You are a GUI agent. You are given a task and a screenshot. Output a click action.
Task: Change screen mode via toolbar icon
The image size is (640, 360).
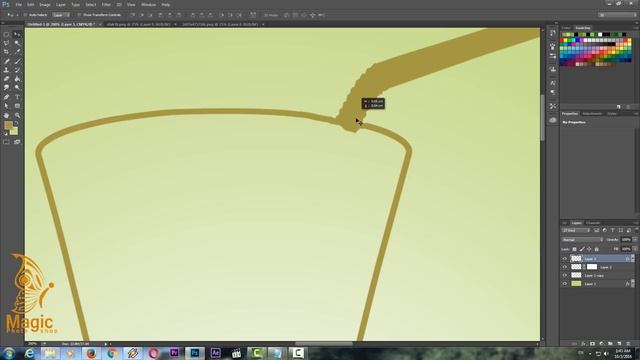(17, 142)
